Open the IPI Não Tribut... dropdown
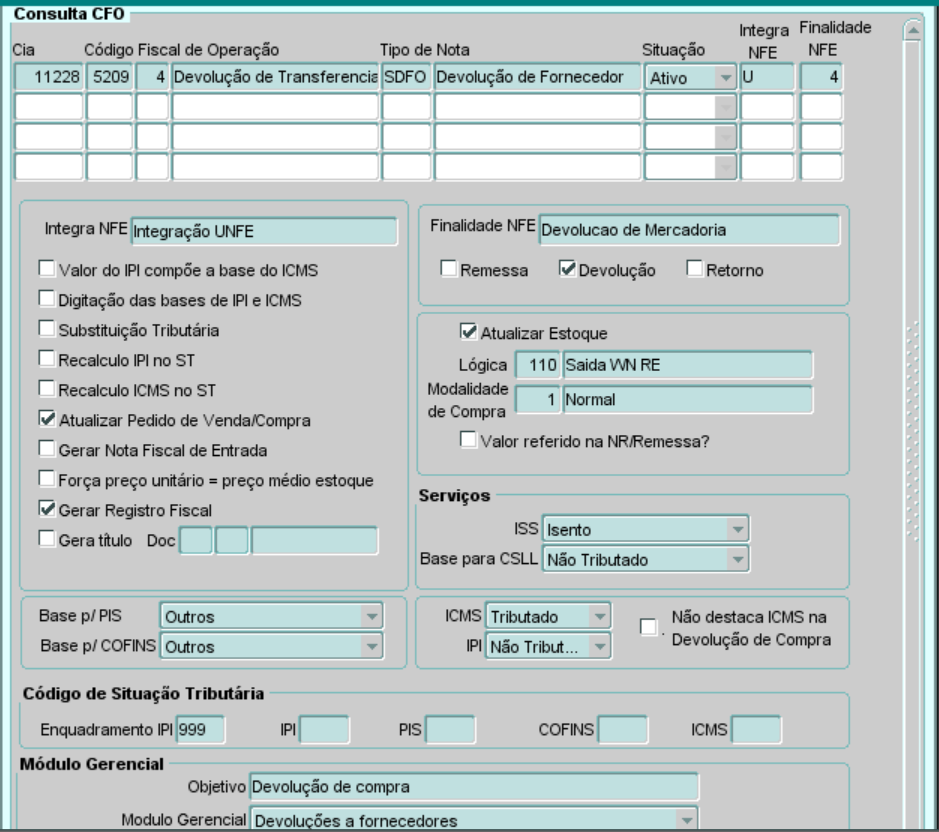 coord(548,646)
